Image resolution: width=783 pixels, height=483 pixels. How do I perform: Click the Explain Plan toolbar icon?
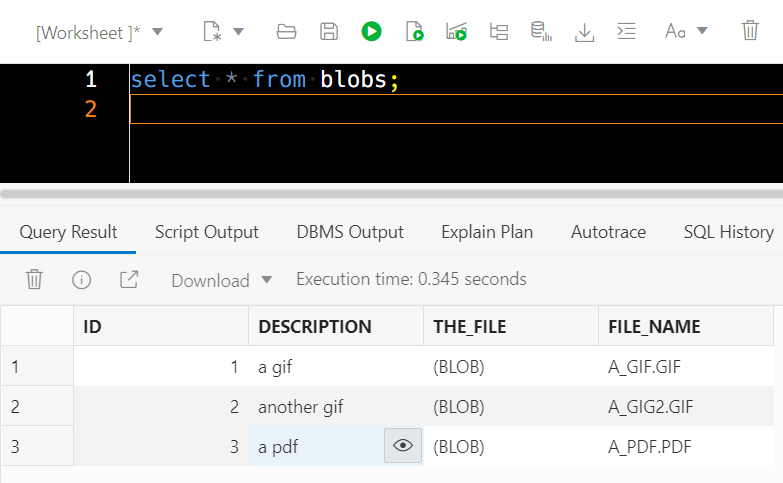498,31
